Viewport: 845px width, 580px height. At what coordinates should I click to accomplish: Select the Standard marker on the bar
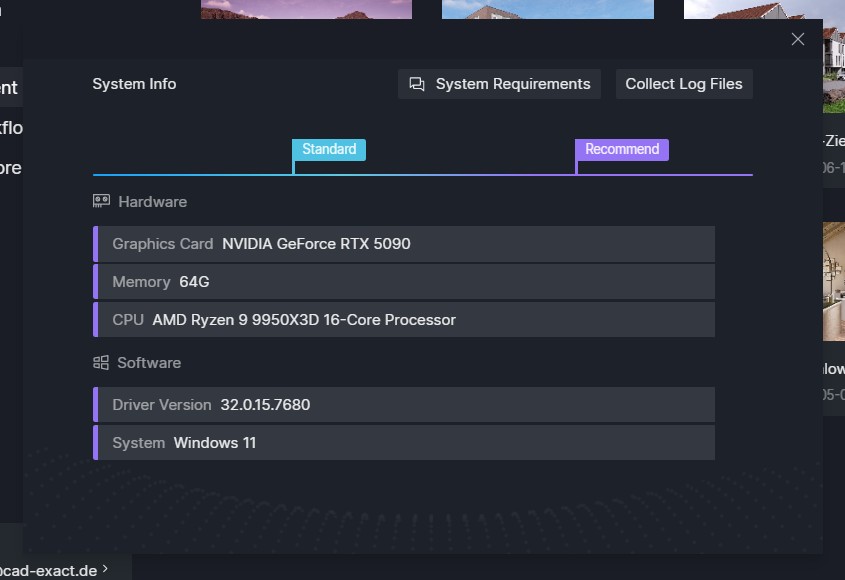[329, 149]
